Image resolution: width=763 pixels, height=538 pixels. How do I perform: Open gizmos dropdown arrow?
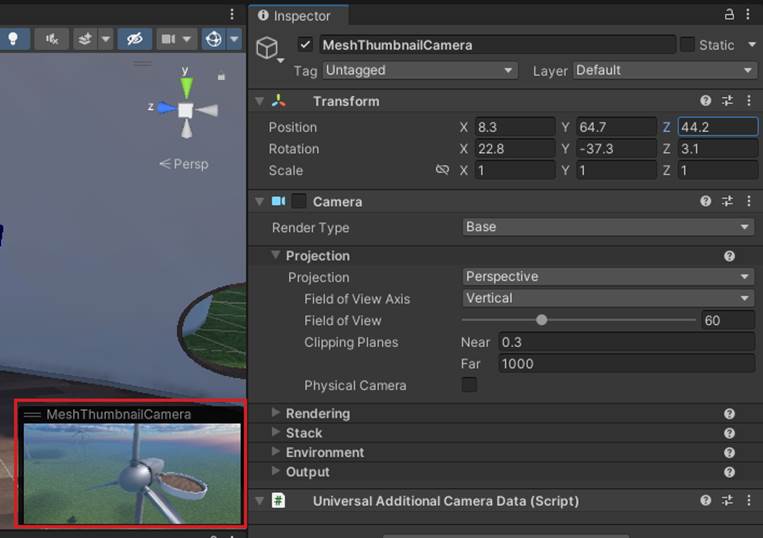(x=234, y=39)
